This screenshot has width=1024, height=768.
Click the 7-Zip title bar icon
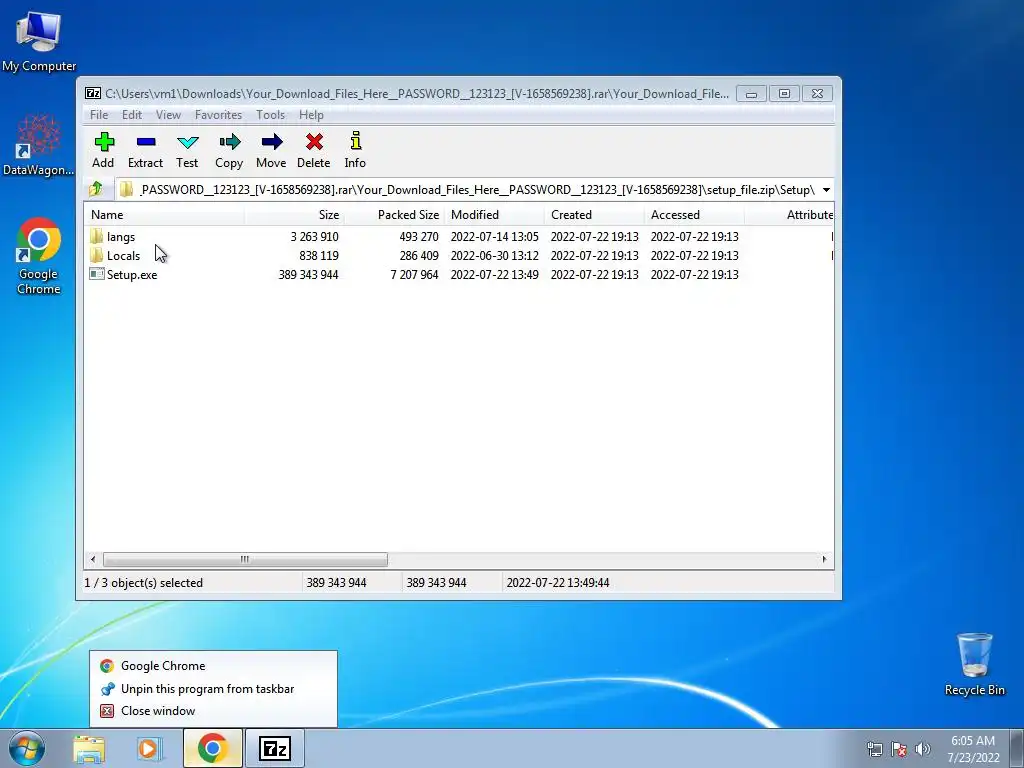[x=93, y=93]
